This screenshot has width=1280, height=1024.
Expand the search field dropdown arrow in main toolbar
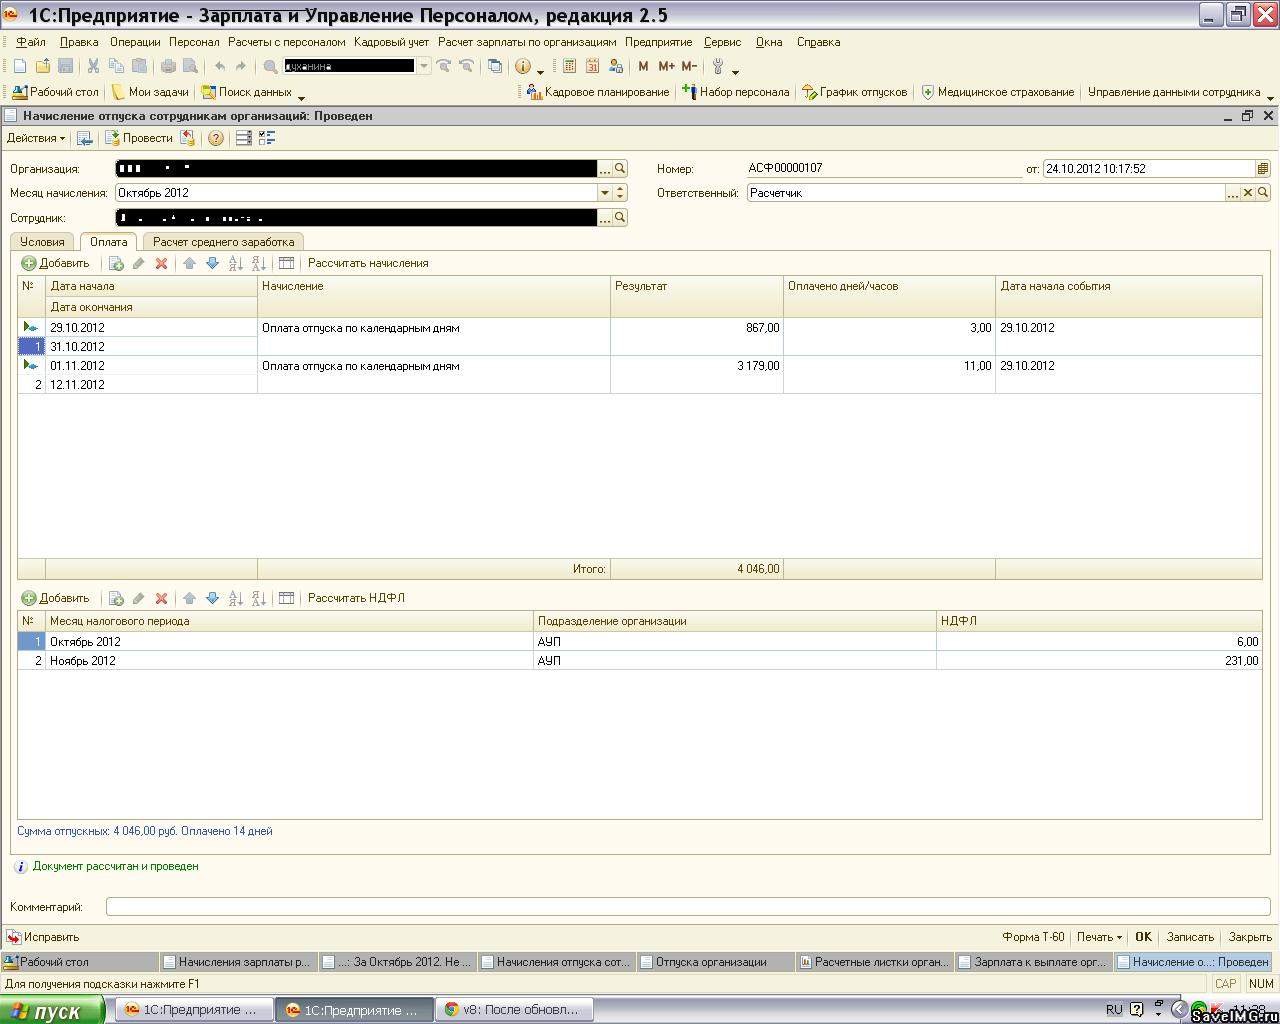tap(423, 66)
